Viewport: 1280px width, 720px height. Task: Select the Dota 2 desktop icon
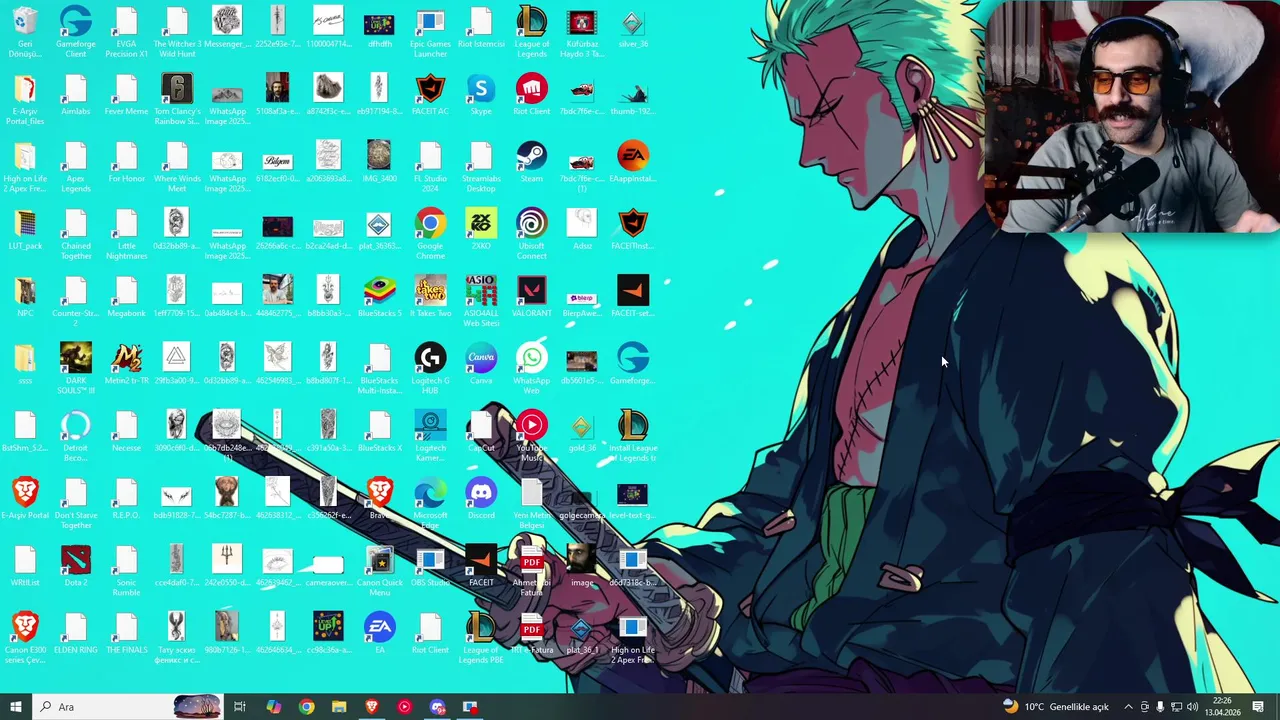[x=76, y=566]
